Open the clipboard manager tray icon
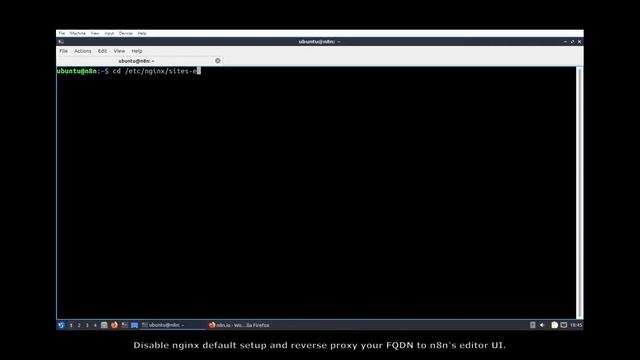This screenshot has width=640, height=360. (554, 325)
